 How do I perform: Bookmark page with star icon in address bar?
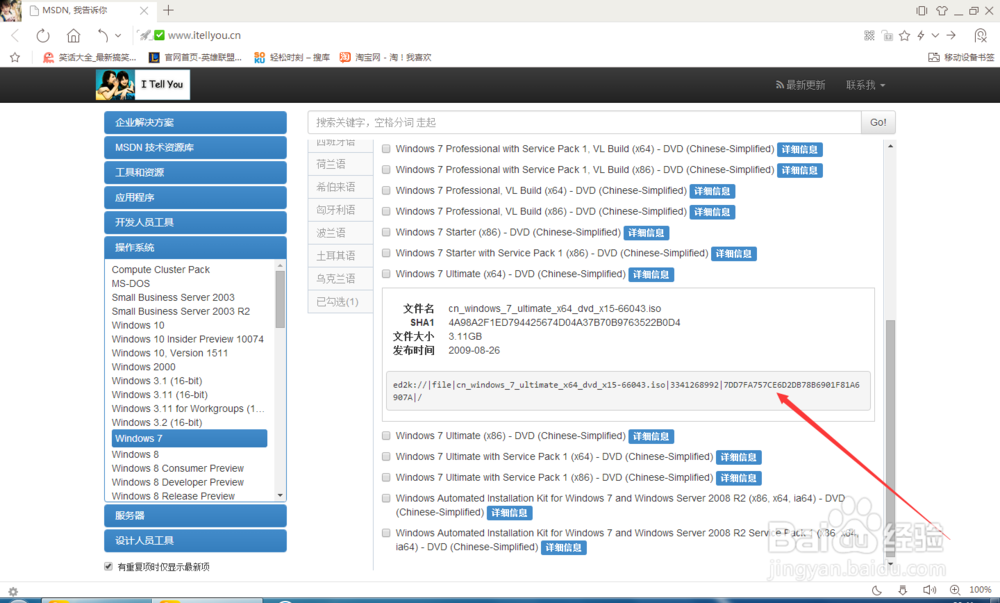(904, 36)
